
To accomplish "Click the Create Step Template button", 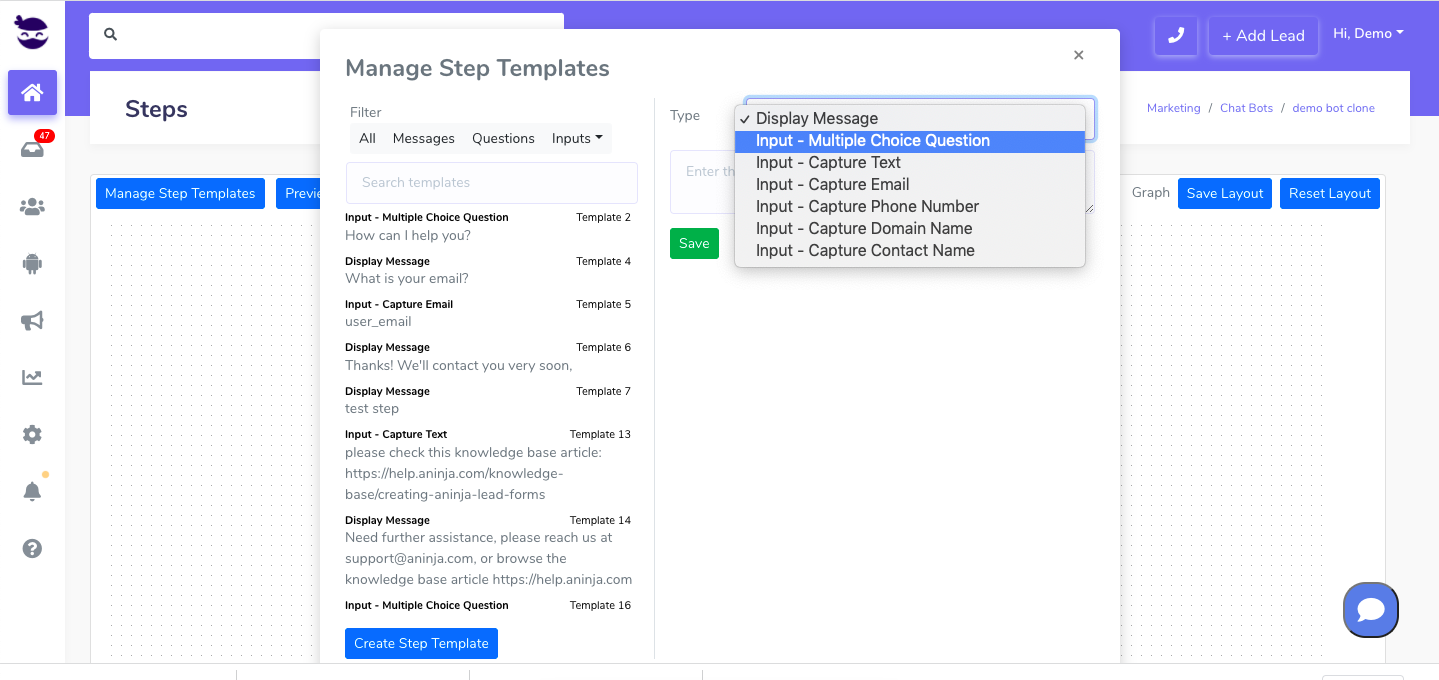I will coord(421,643).
